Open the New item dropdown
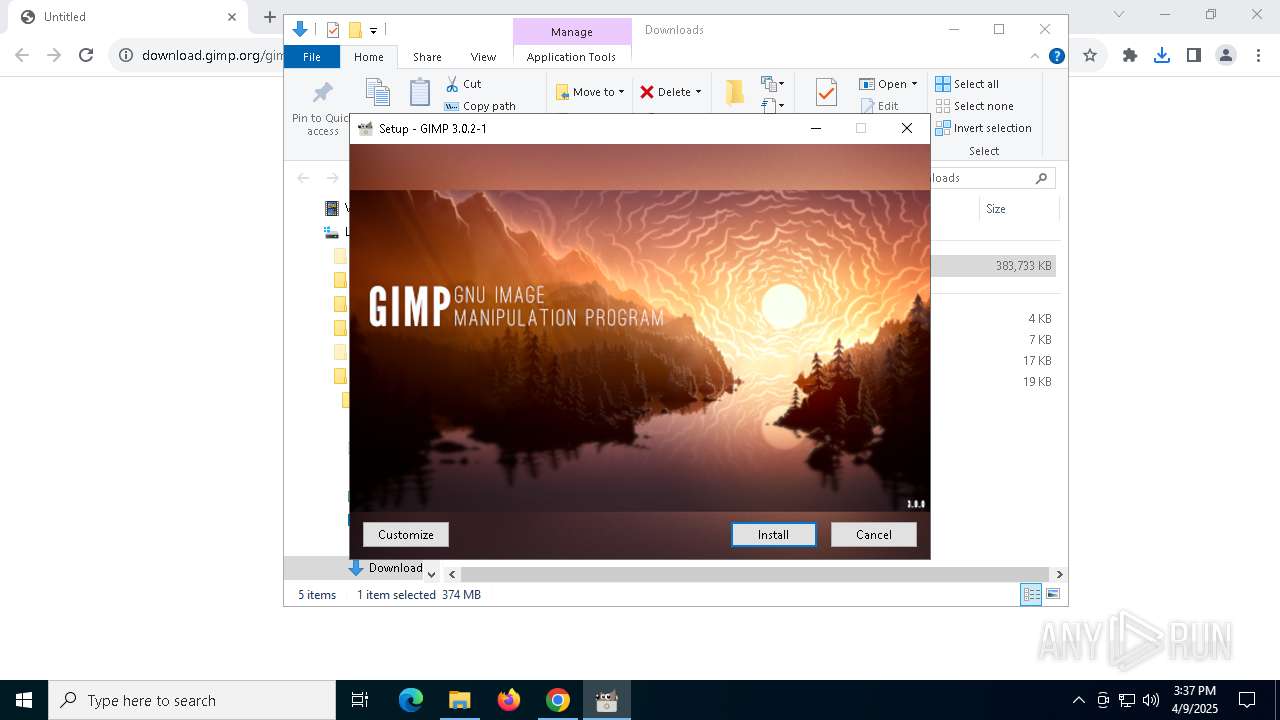This screenshot has height=720, width=1280. click(772, 84)
